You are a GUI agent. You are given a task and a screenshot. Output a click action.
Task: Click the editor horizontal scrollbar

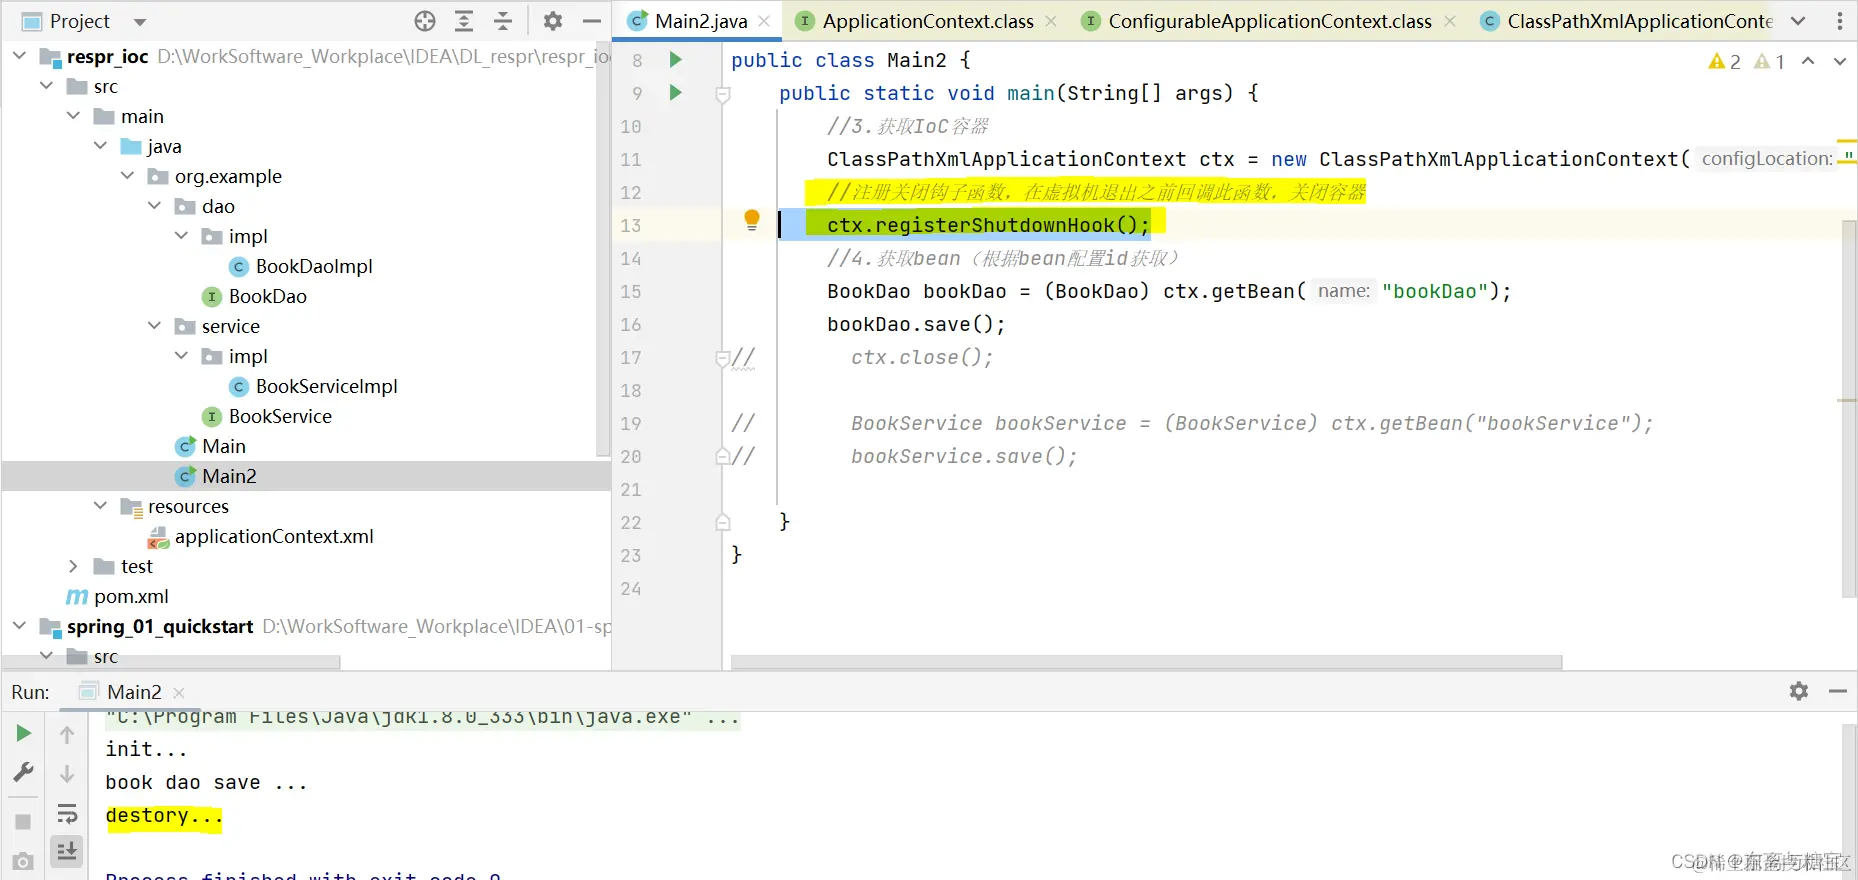point(1146,662)
